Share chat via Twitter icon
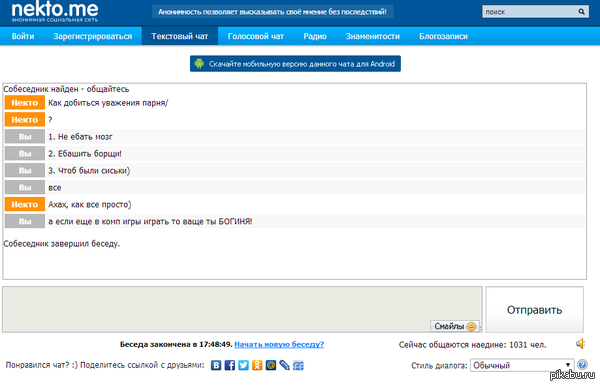The width and height of the screenshot is (600, 386). point(243,365)
